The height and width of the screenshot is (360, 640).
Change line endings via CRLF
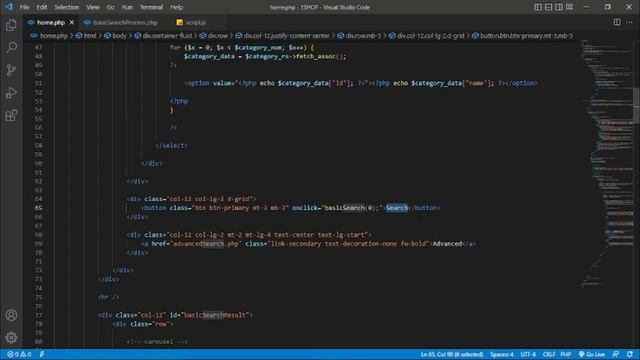(x=549, y=354)
